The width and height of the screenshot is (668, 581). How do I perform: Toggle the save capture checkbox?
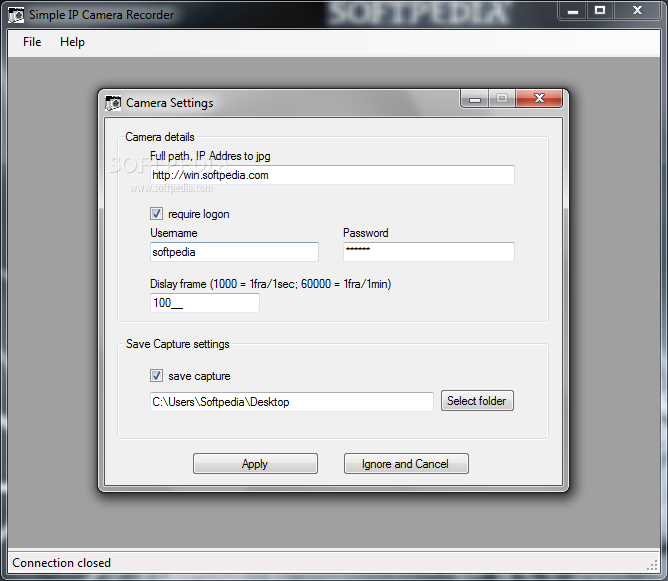click(x=156, y=375)
